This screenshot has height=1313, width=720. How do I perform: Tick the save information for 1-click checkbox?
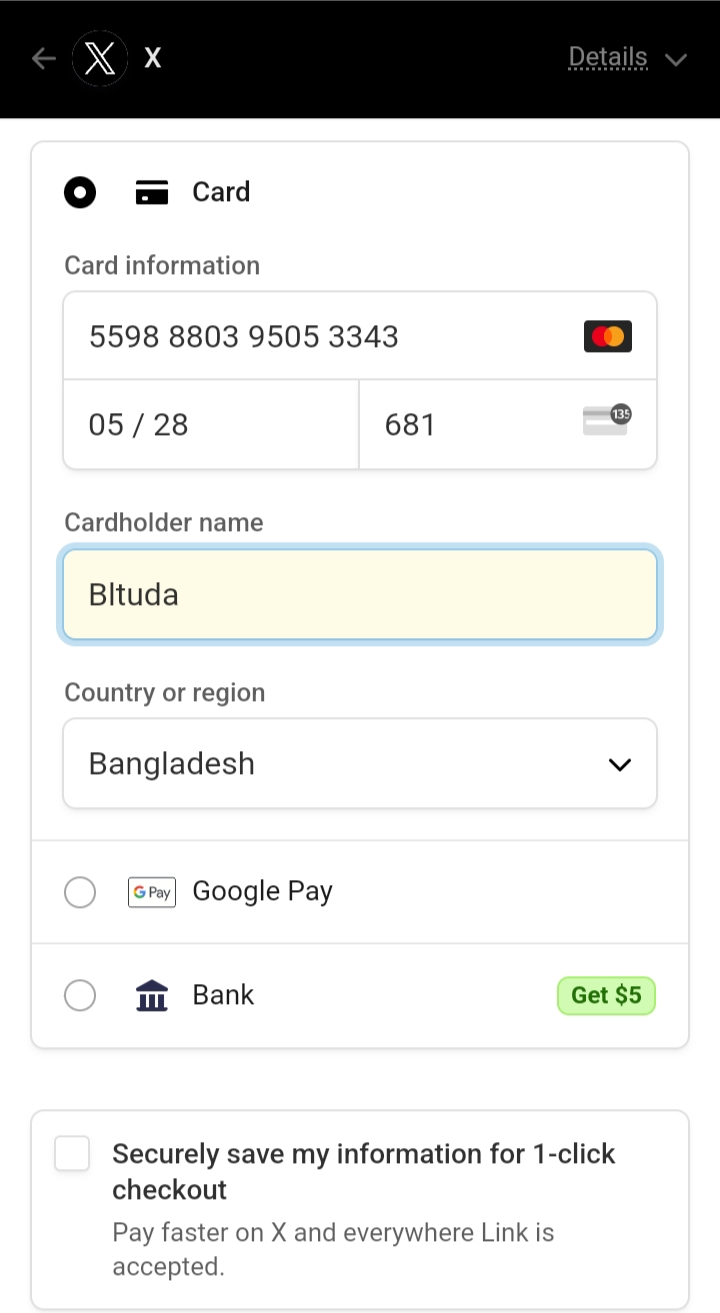pyautogui.click(x=73, y=1154)
